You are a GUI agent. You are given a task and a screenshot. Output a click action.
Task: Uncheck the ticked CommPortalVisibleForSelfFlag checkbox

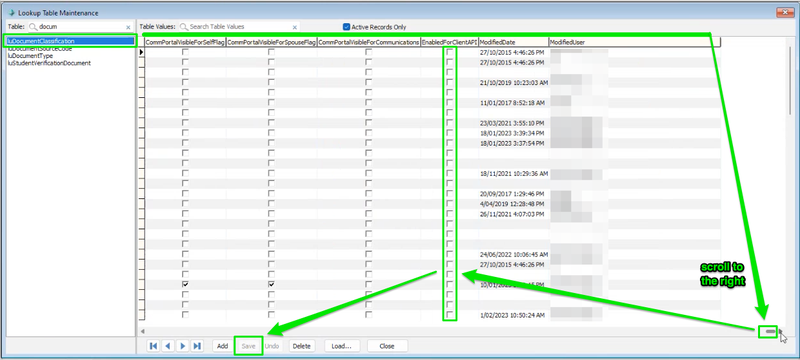(x=185, y=285)
